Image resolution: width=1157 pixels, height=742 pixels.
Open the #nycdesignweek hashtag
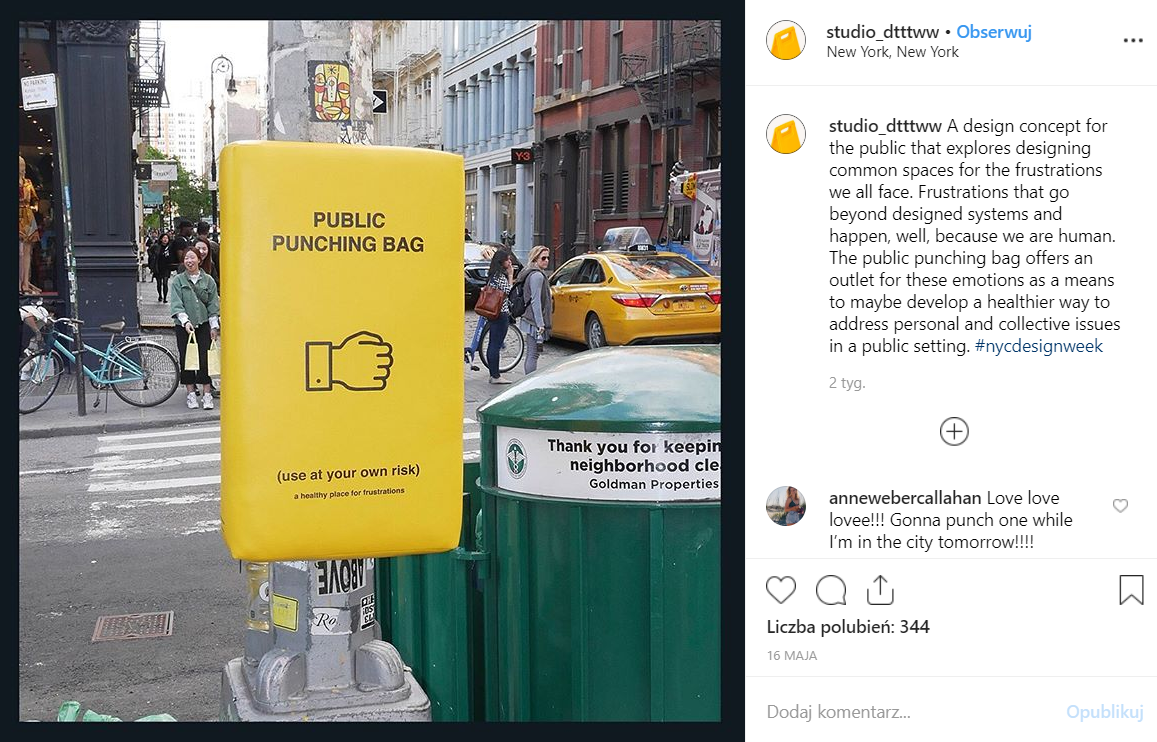1038,346
